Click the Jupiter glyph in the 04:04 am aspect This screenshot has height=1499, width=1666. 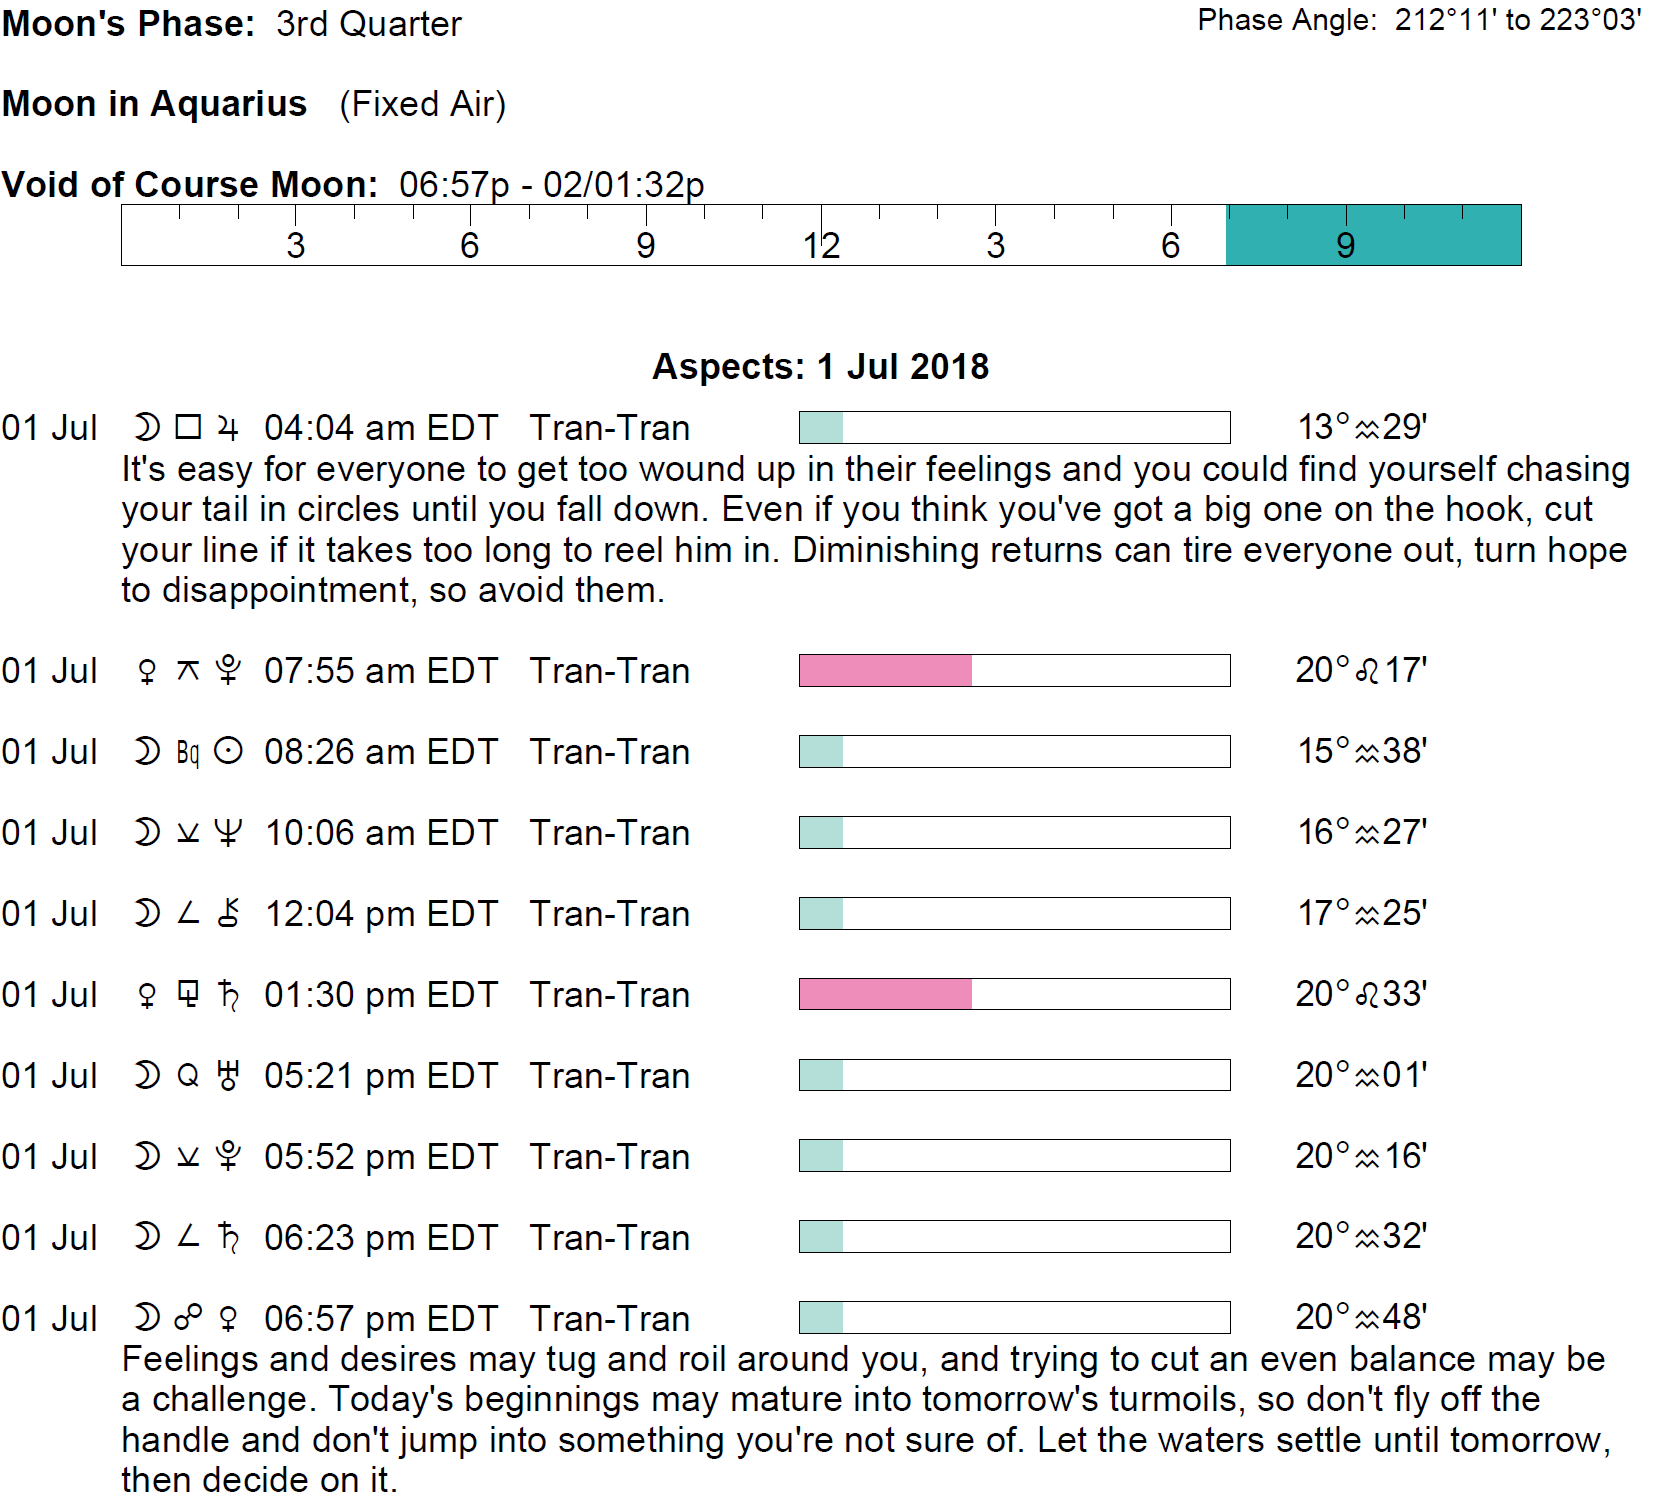click(x=228, y=429)
